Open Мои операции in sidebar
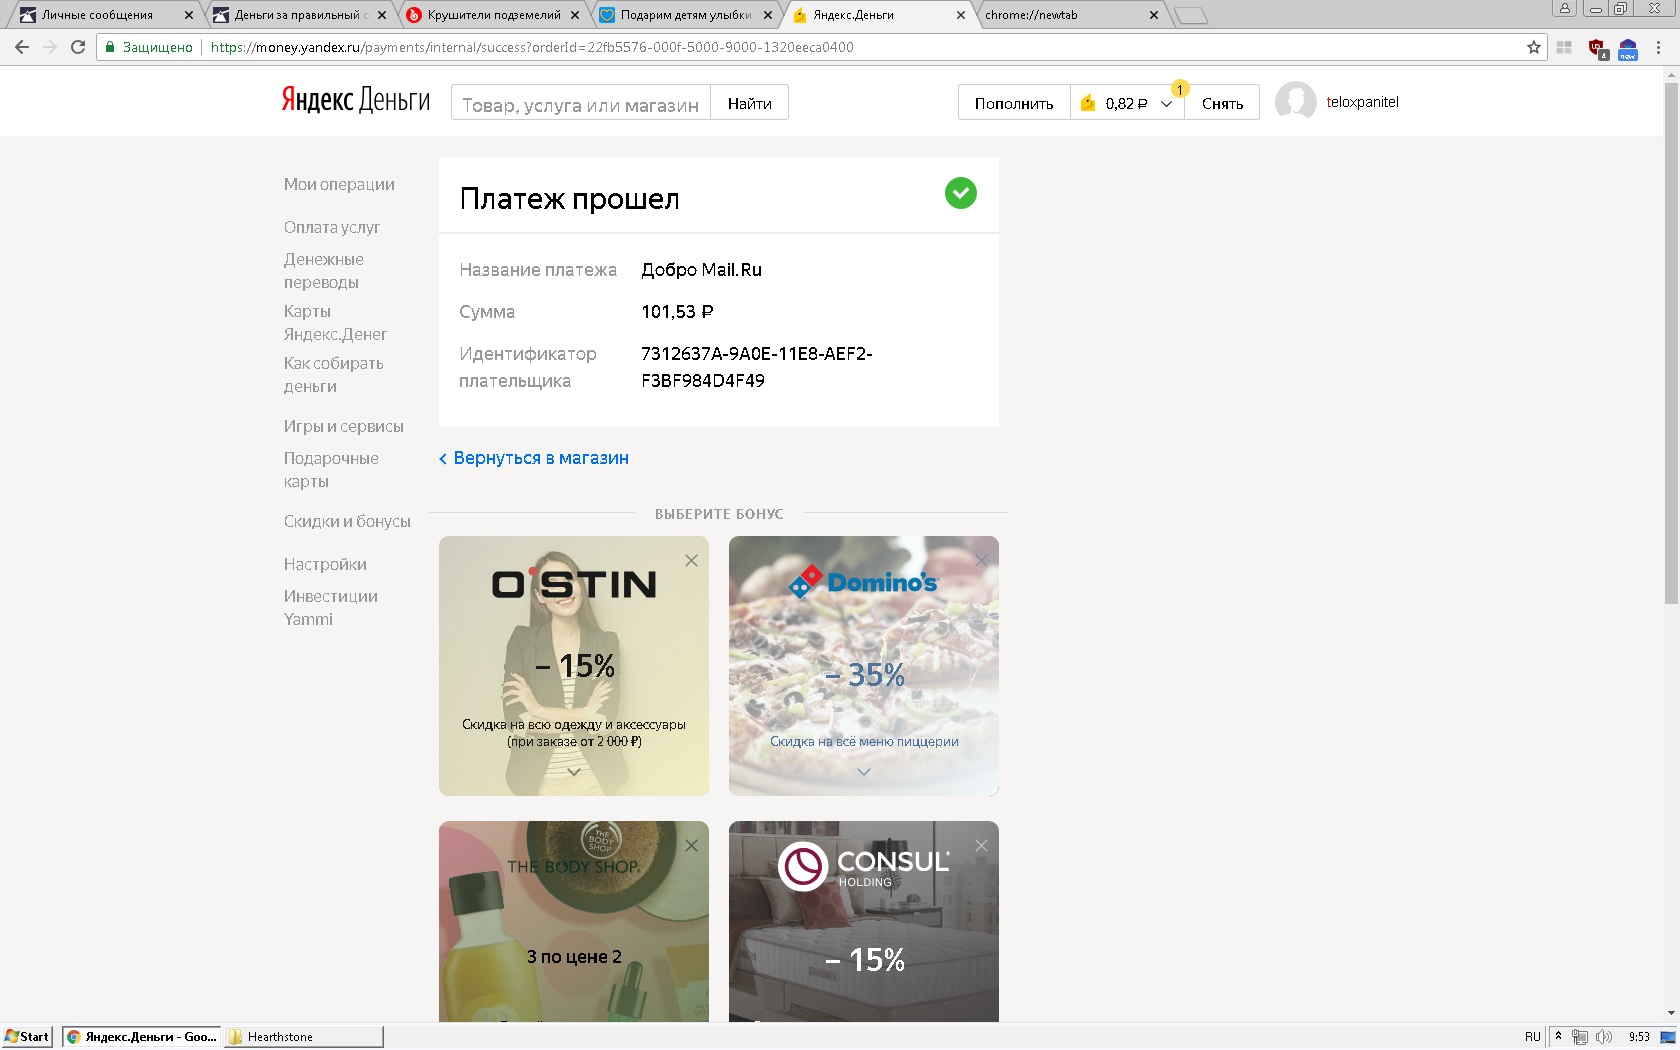The height and width of the screenshot is (1050, 1680). tap(339, 184)
